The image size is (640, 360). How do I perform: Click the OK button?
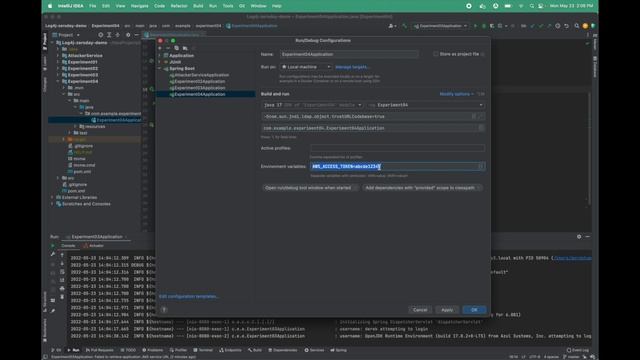474,310
